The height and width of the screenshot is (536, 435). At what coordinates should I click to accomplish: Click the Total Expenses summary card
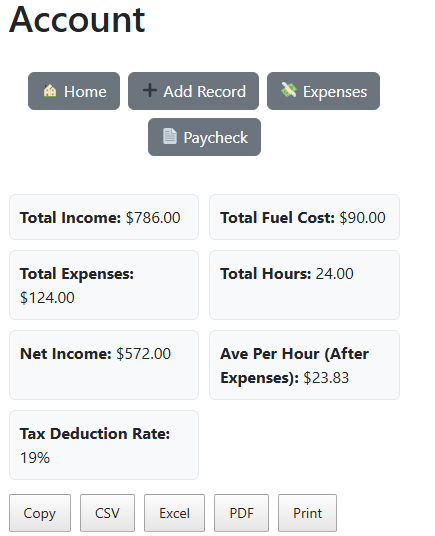pos(104,285)
